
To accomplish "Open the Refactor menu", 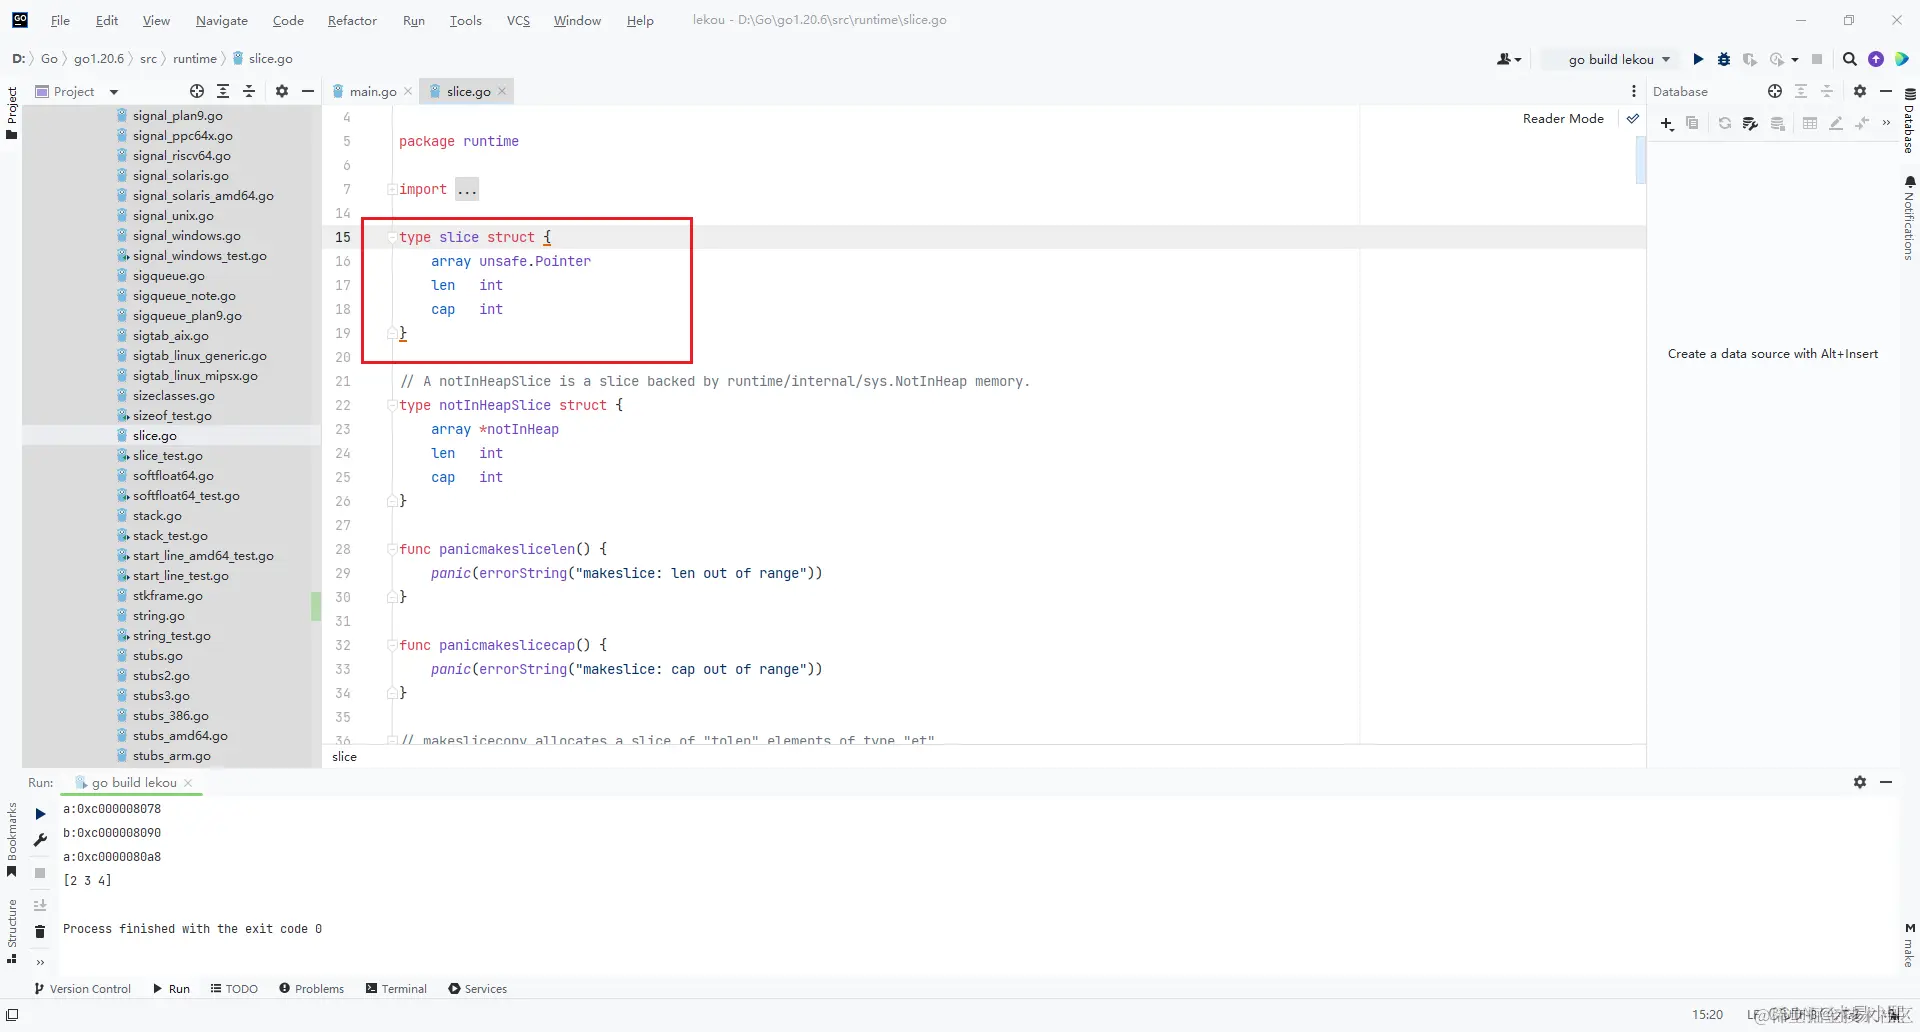I will click(352, 20).
